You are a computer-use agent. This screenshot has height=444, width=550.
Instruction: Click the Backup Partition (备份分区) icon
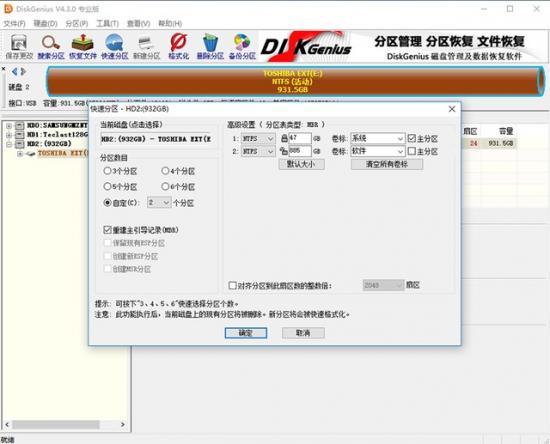242,46
